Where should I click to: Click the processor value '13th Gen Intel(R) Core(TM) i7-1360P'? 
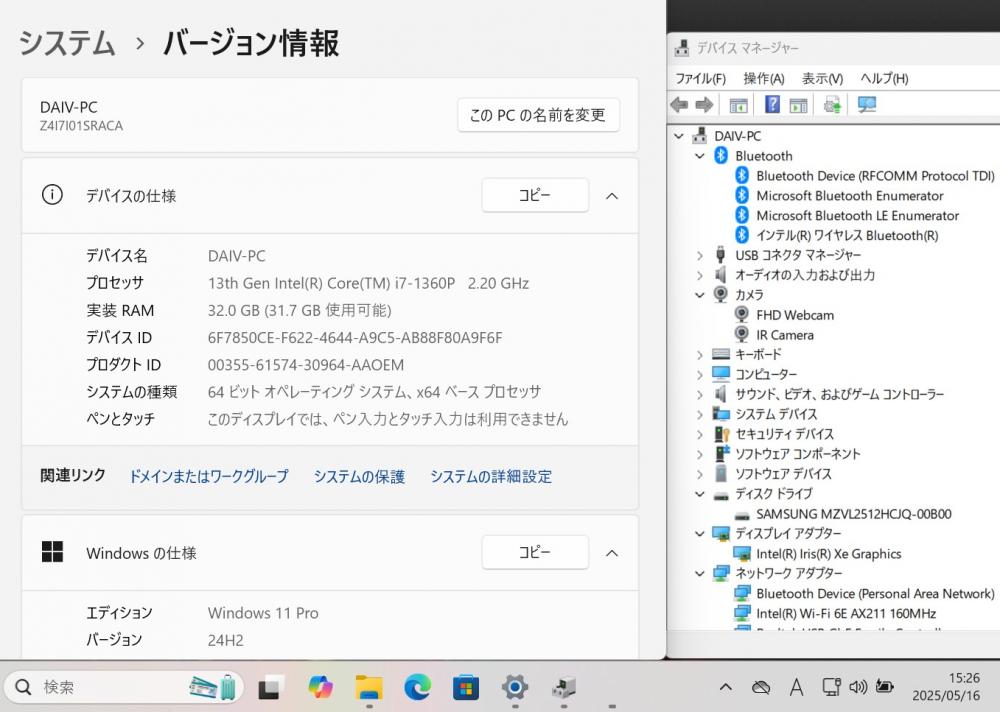click(331, 283)
